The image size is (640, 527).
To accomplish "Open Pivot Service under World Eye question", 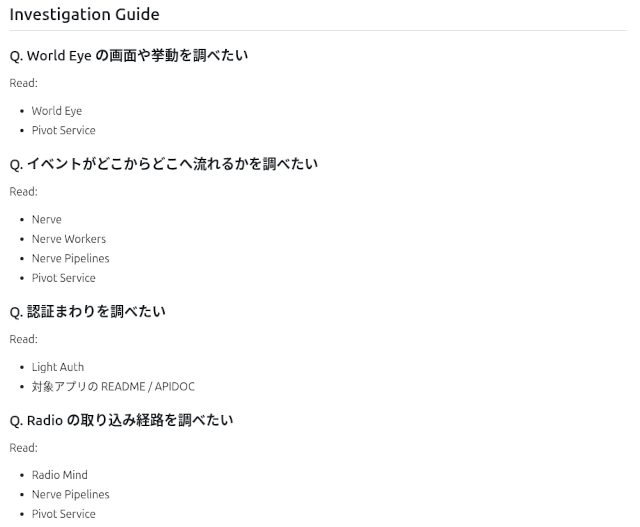I will pos(63,130).
